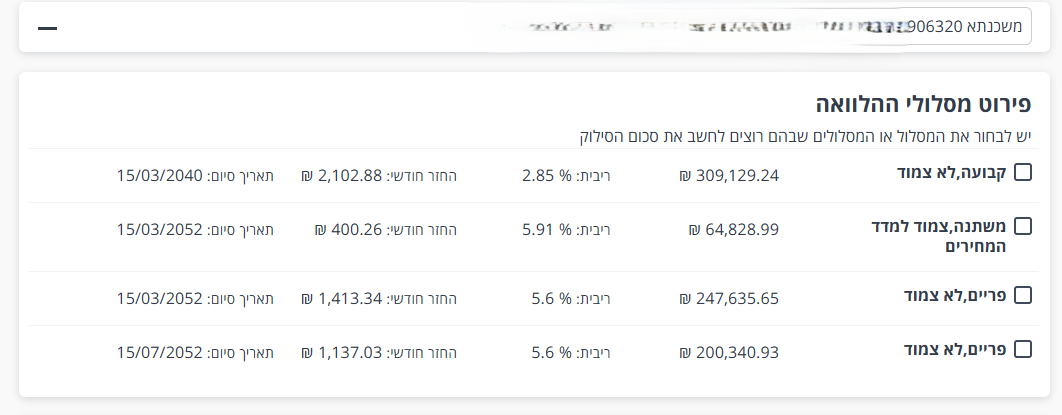Click the 5.91% interest rate value
Viewport: 1062px width, 415px height.
(546, 230)
